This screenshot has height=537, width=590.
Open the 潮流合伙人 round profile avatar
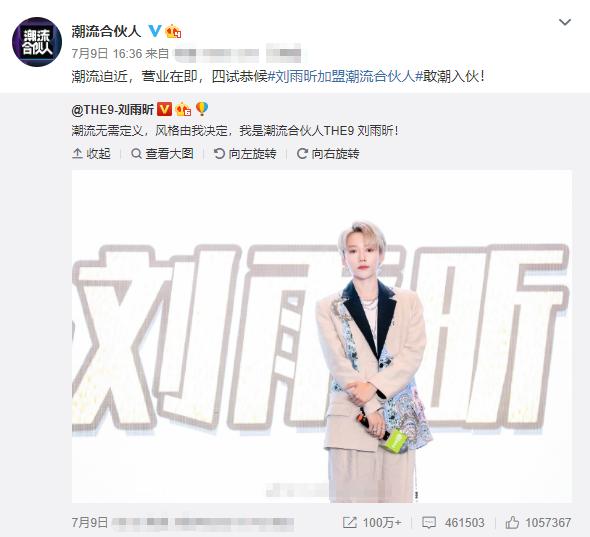(37, 42)
